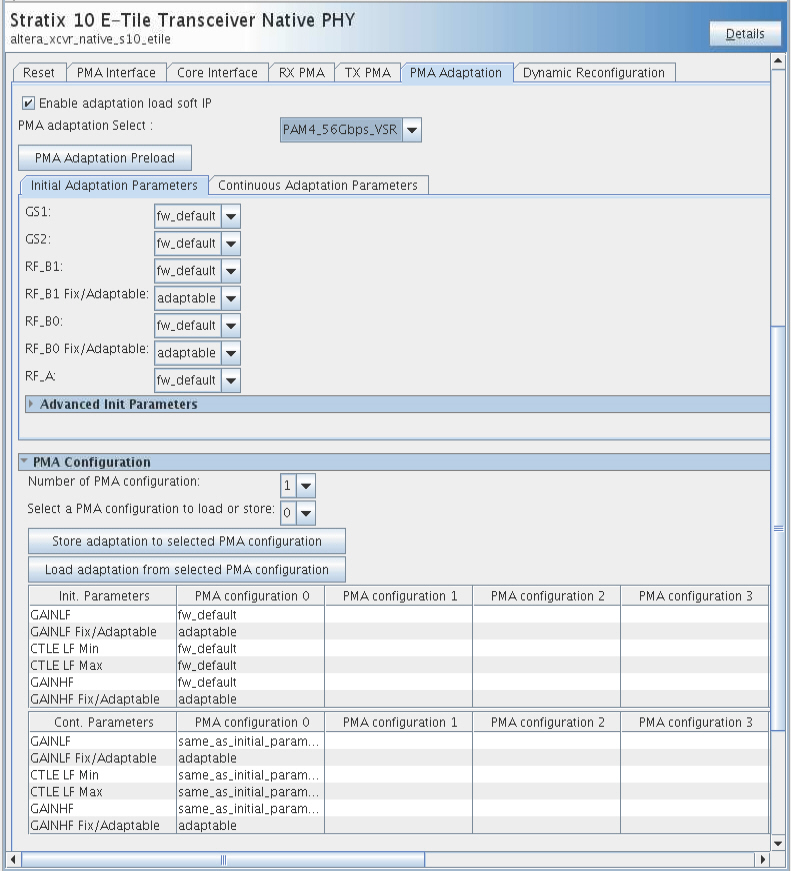Image resolution: width=791 pixels, height=871 pixels.
Task: Open Continuous Adaptation Parameters tab
Action: click(318, 185)
